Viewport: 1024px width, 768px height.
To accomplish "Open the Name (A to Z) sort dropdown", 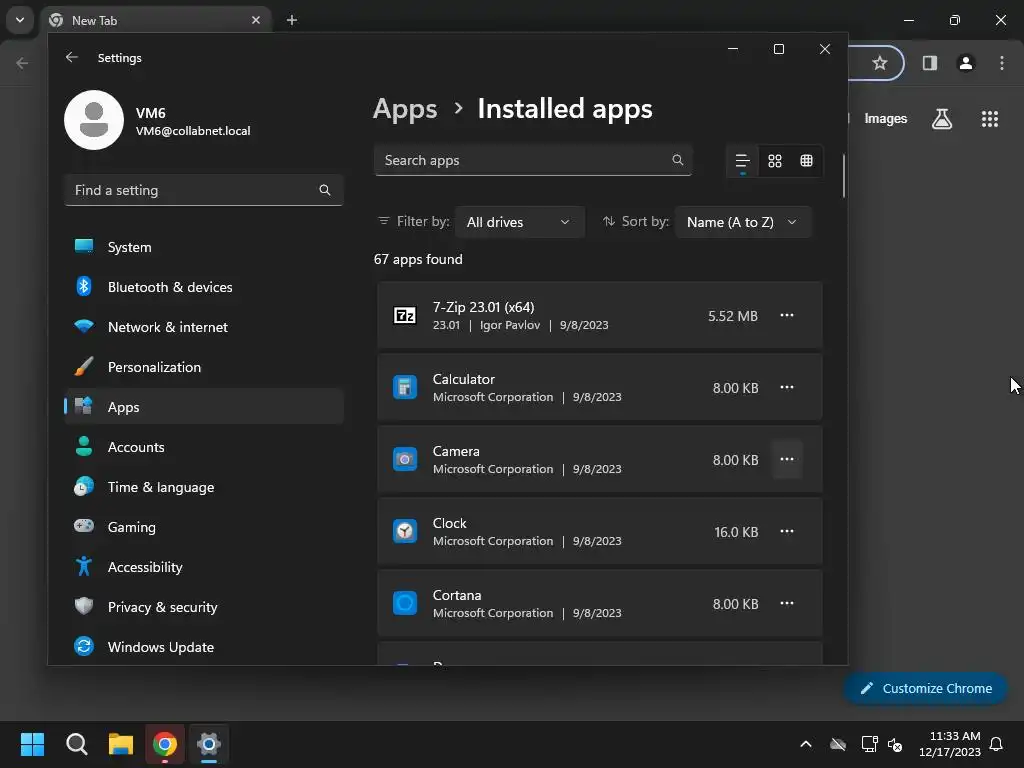I will (743, 222).
